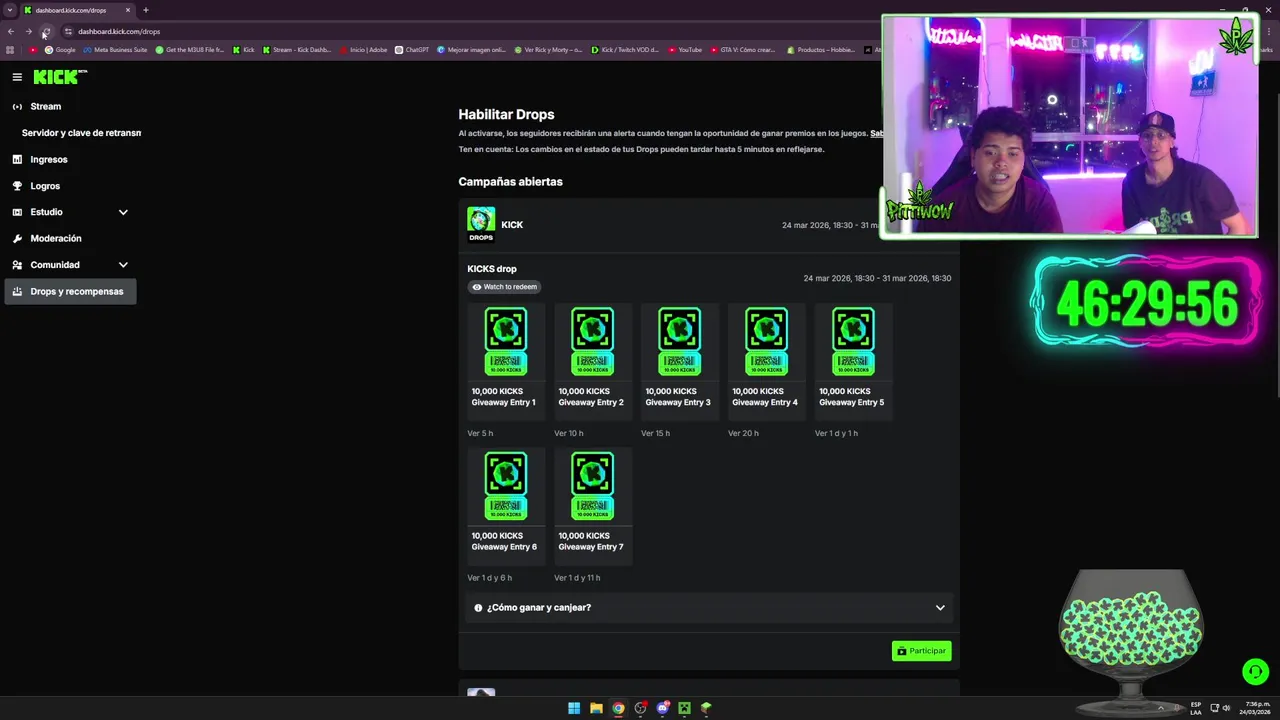Open File Explorer from the taskbar
This screenshot has width=1280, height=720.
click(596, 708)
